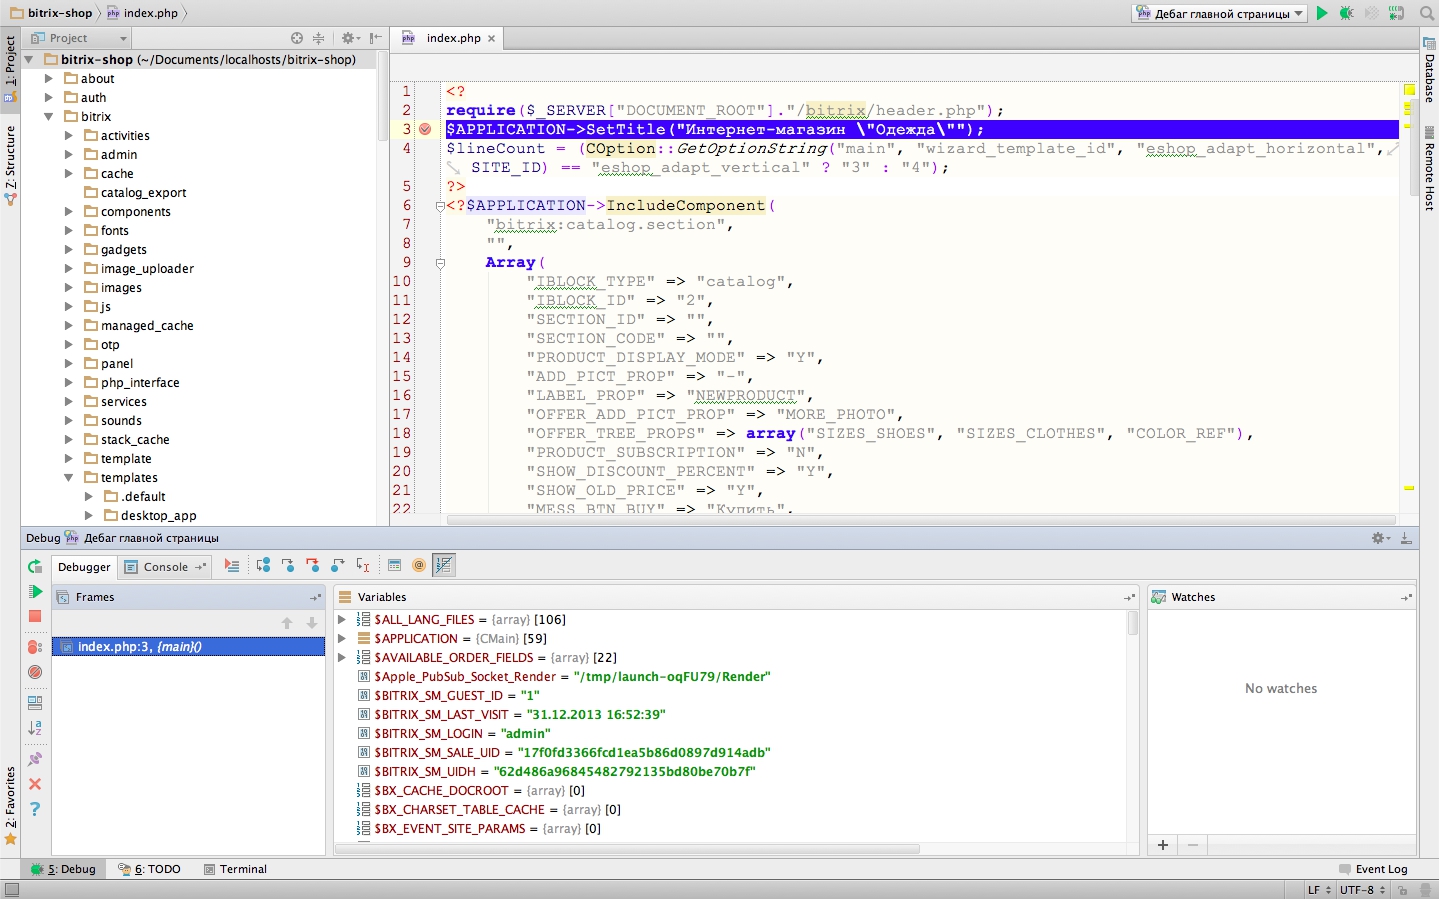This screenshot has height=899, width=1439.
Task: Open the 2: Favorites side panel
Action: coord(10,806)
